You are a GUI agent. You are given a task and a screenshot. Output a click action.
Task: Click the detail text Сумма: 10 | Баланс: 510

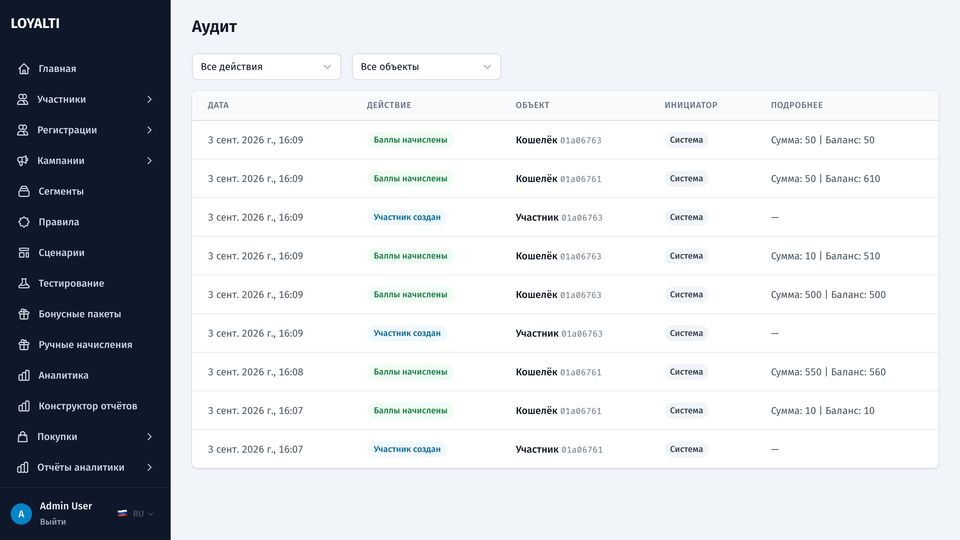pyautogui.click(x=825, y=255)
